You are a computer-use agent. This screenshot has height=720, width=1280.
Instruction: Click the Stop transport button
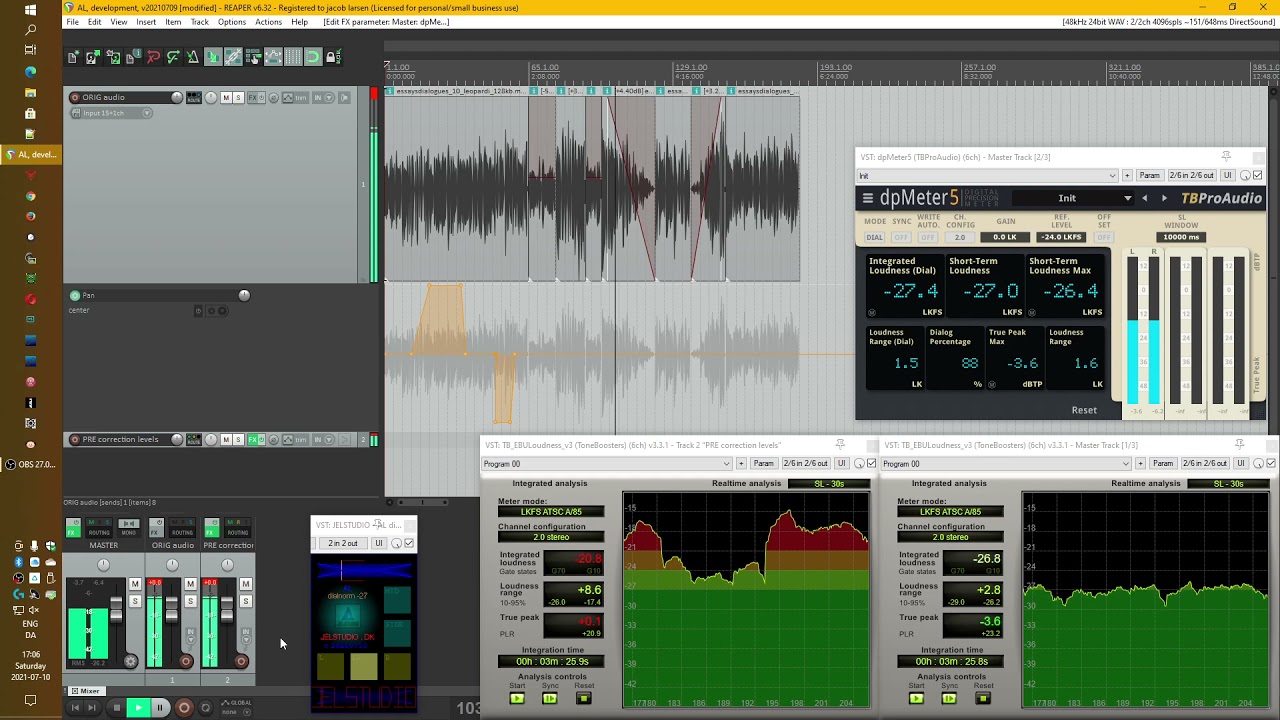click(x=116, y=708)
